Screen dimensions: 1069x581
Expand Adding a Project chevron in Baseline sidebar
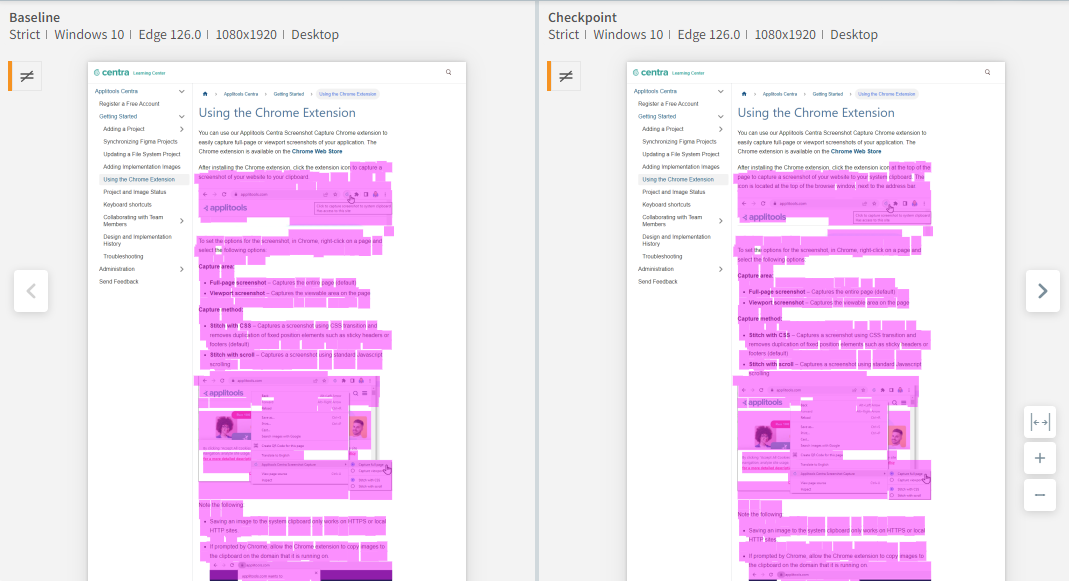tap(181, 129)
